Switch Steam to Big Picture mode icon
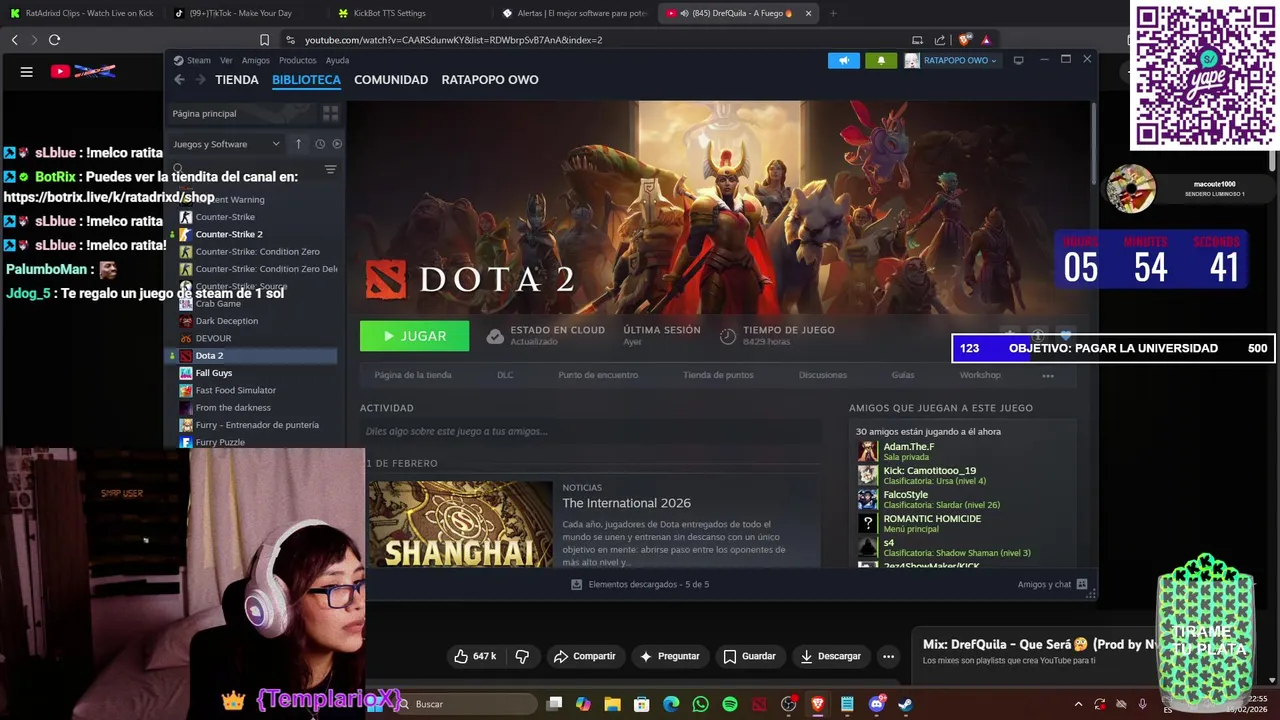This screenshot has width=1280, height=720. coord(1018,60)
